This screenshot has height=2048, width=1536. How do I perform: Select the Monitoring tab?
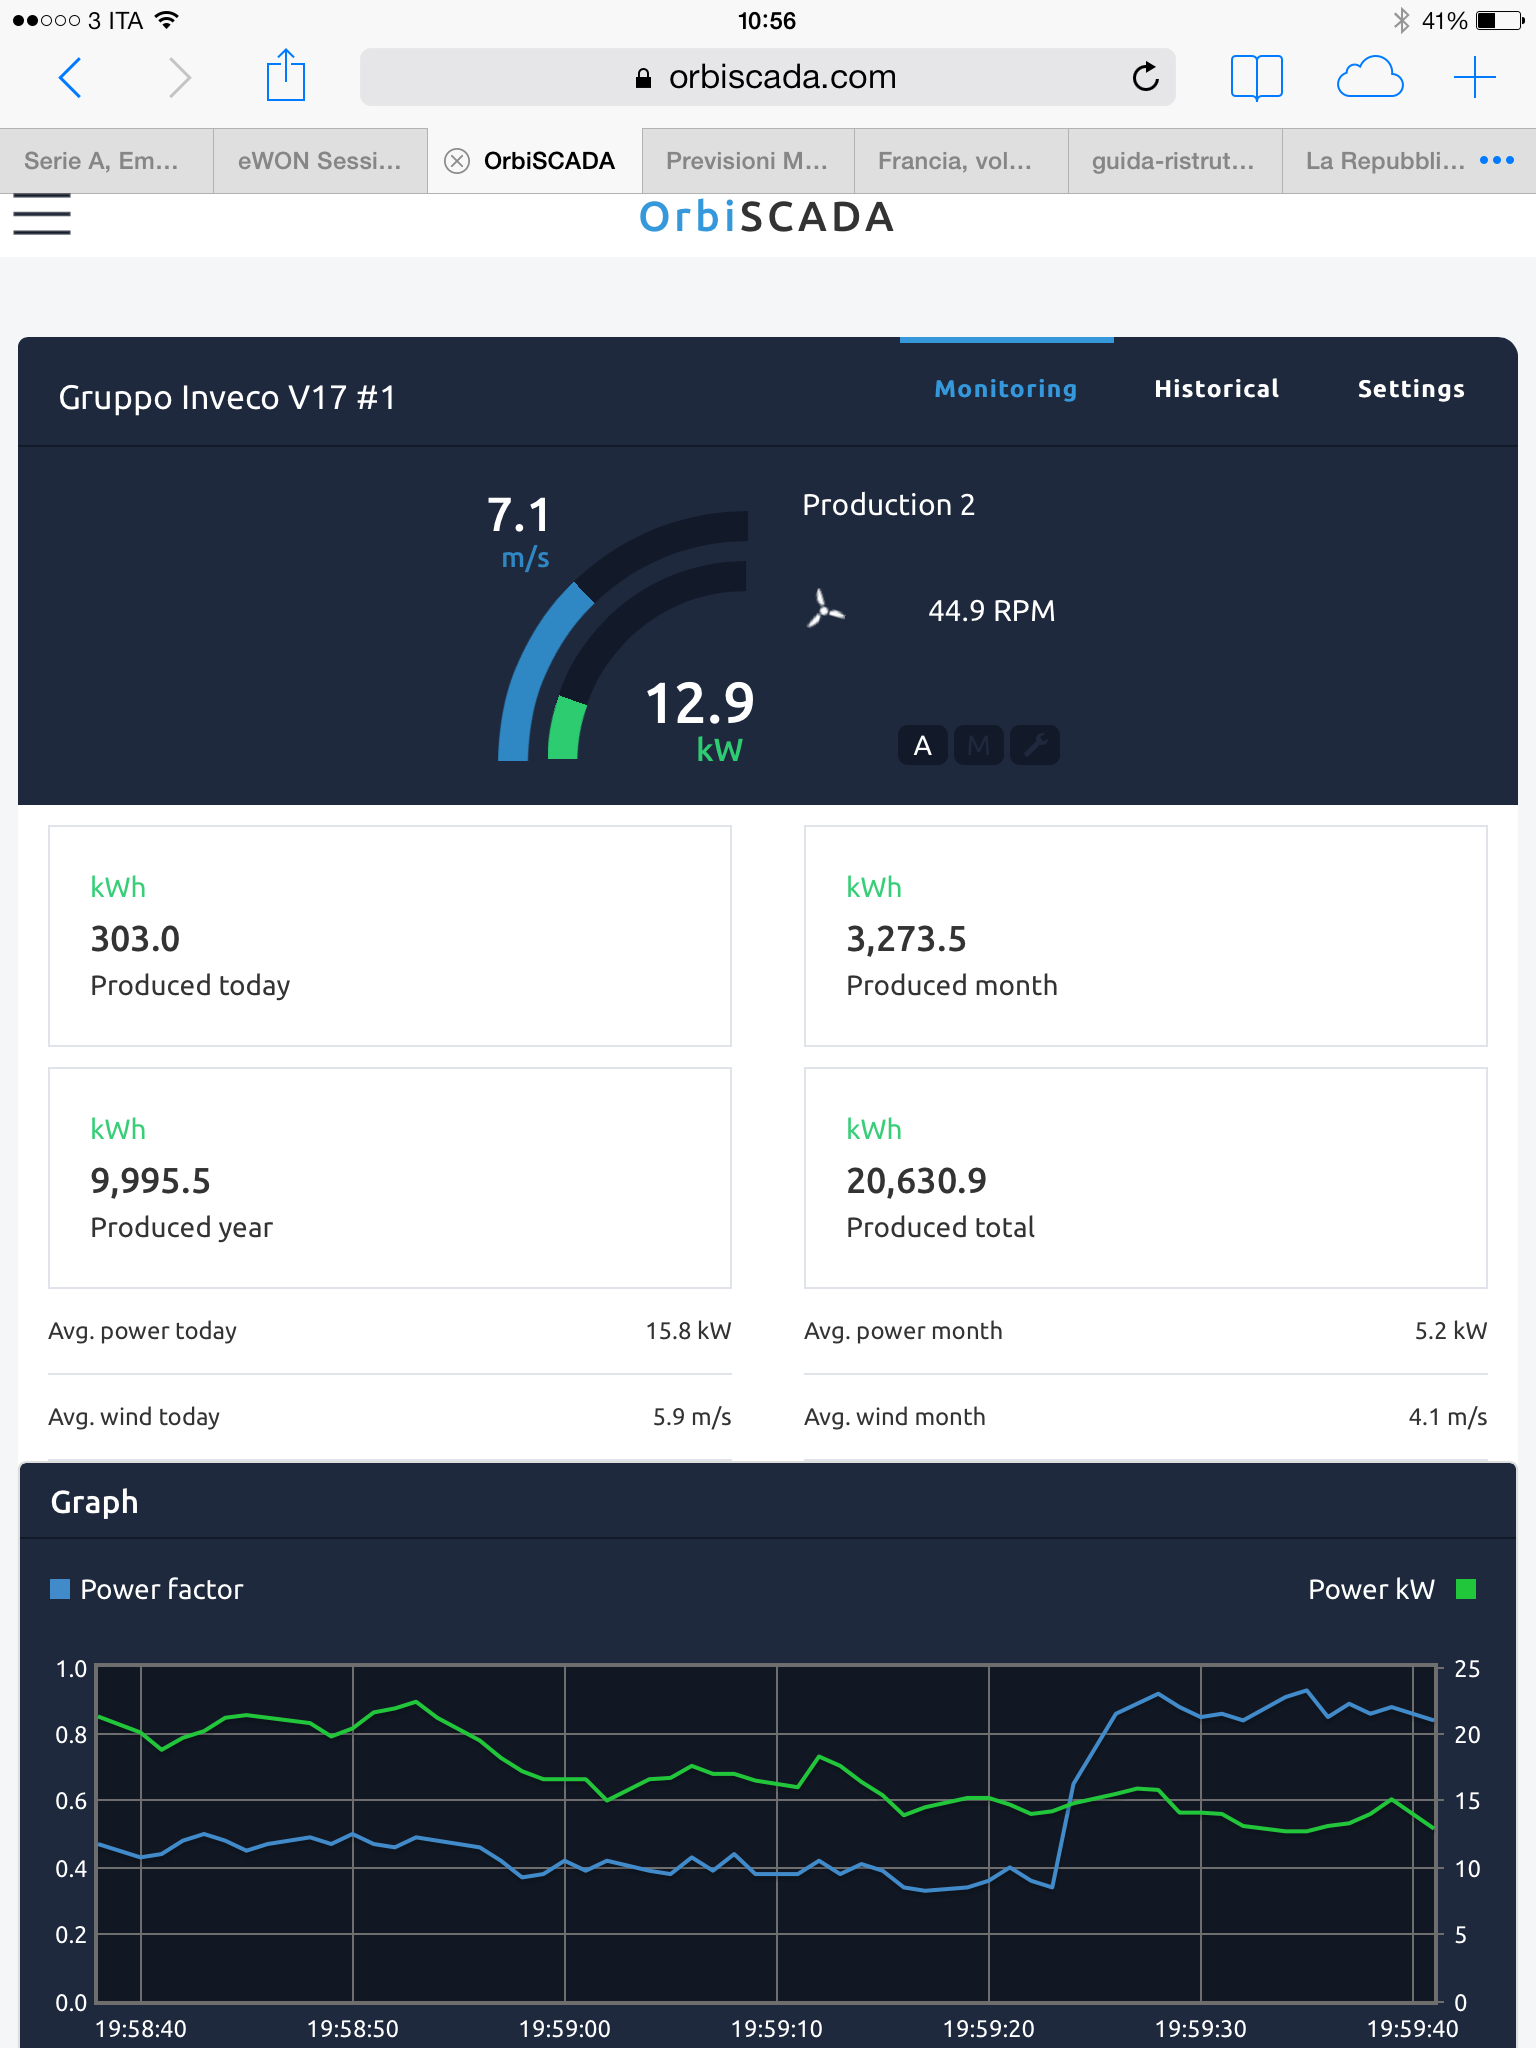coord(1005,389)
